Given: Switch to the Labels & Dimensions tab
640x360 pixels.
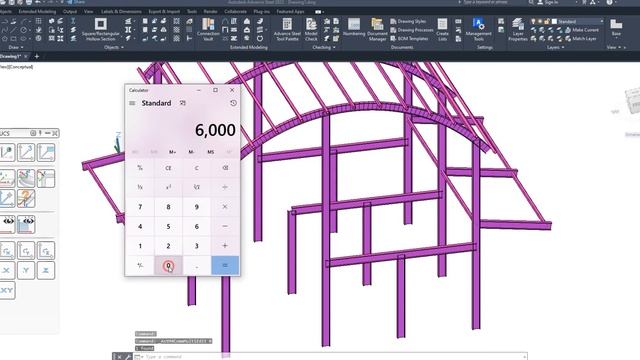Looking at the screenshot, I should pyautogui.click(x=121, y=11).
